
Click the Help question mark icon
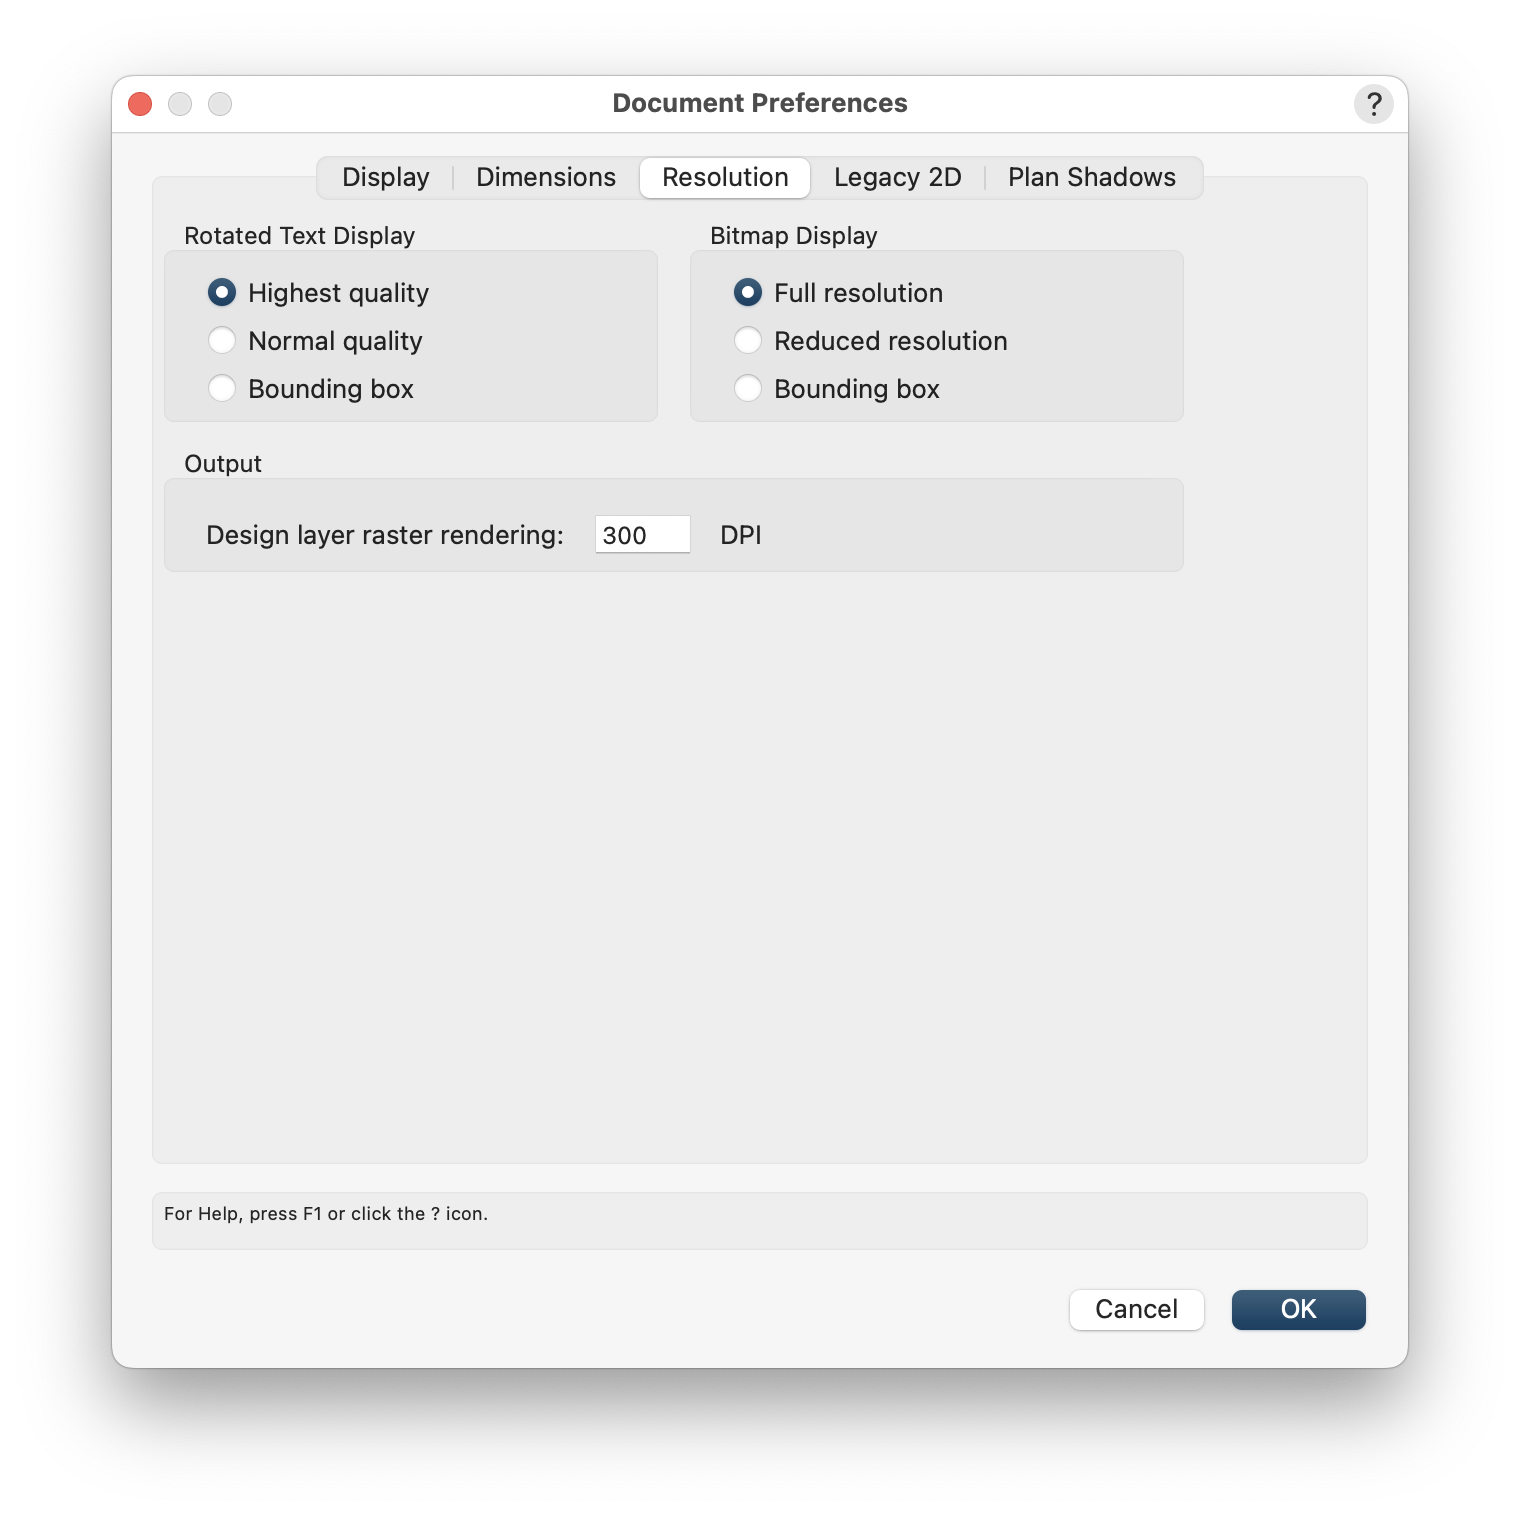coord(1373,103)
